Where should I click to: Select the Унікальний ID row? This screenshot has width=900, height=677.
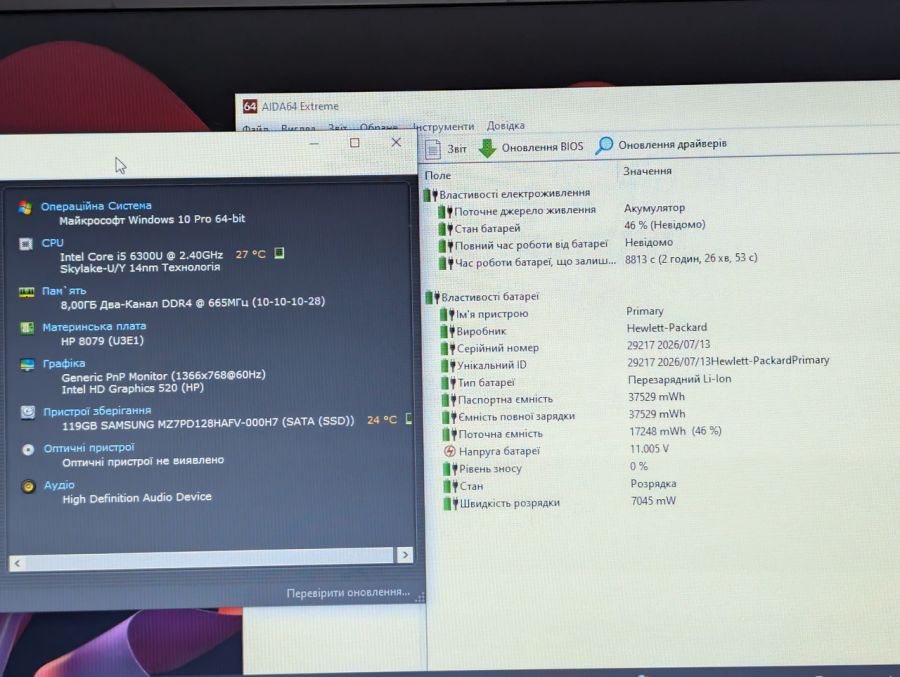pos(484,365)
